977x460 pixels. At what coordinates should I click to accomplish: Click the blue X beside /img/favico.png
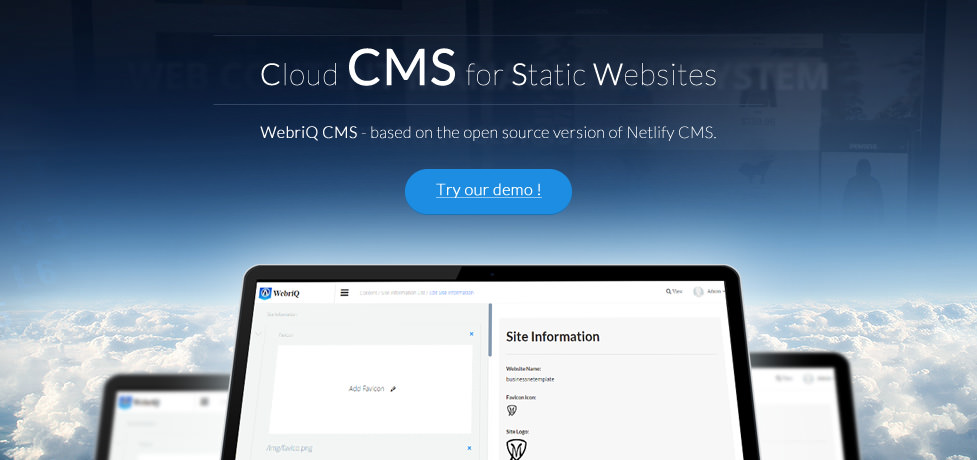[469, 448]
